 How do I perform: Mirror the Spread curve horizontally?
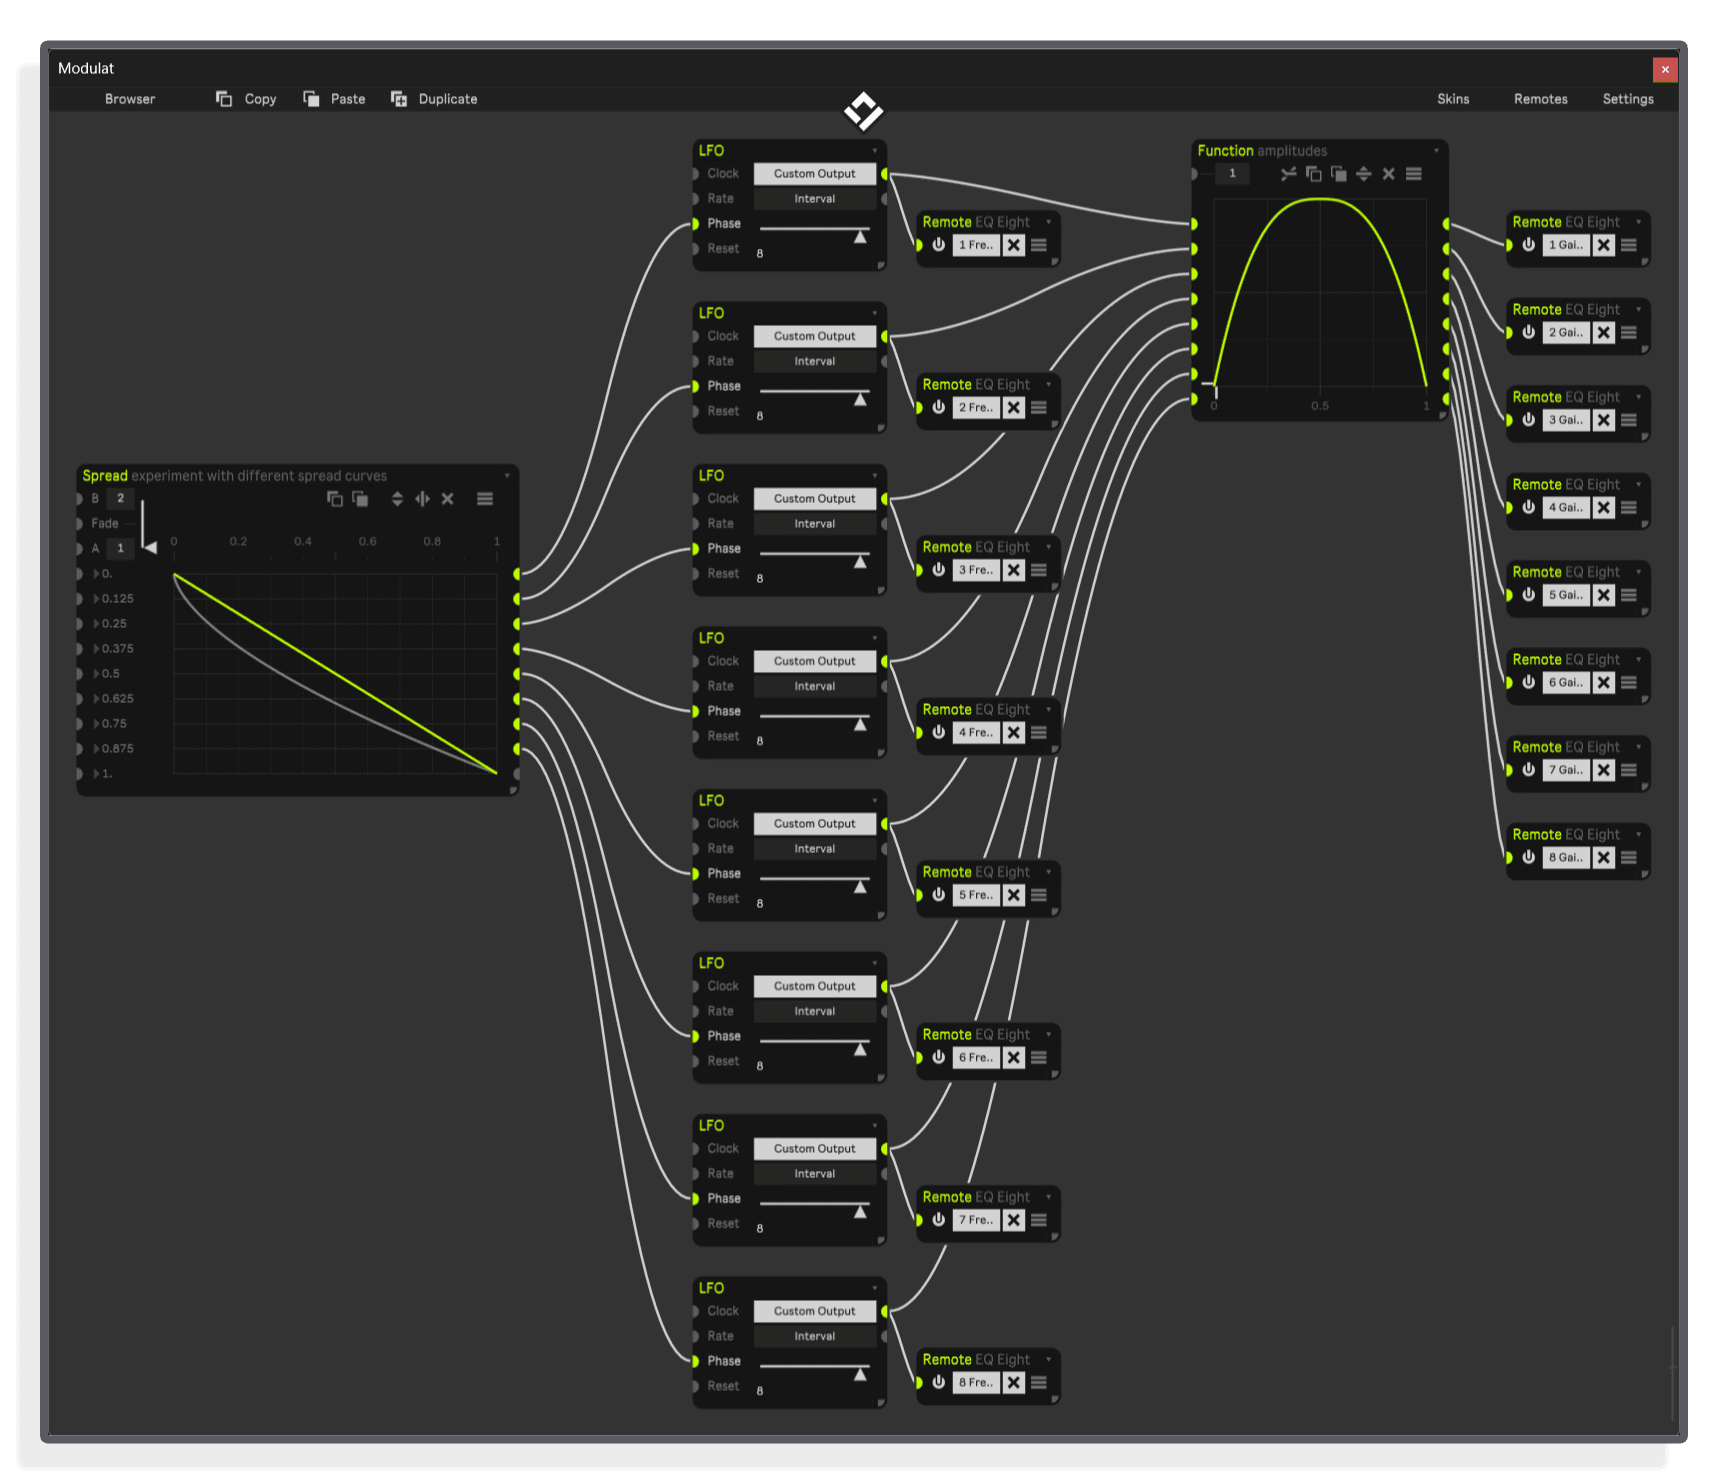(422, 499)
